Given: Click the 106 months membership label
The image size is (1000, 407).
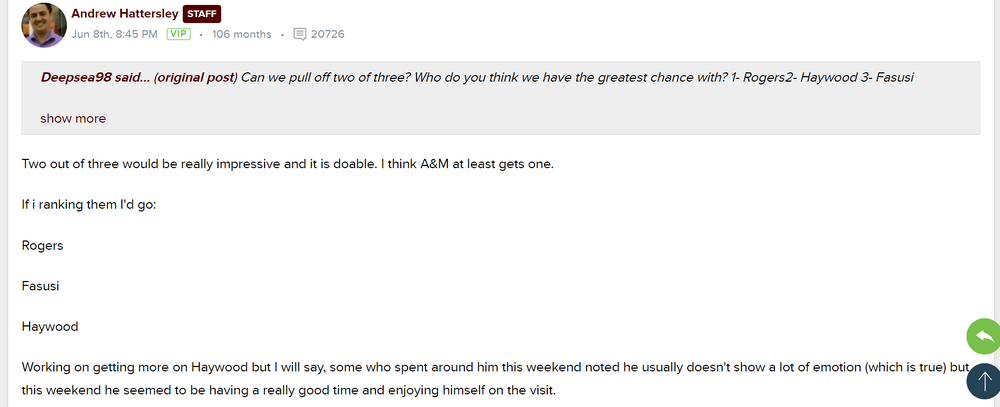Looking at the screenshot, I should coord(241,34).
